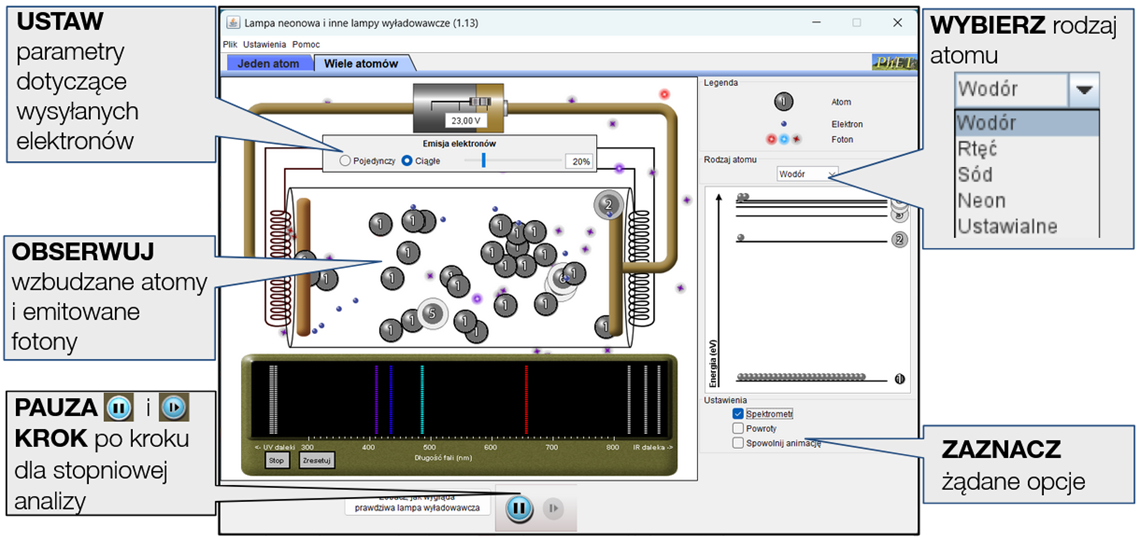
Task: Uncheck the Spektrometr checkbox
Action: click(x=739, y=414)
